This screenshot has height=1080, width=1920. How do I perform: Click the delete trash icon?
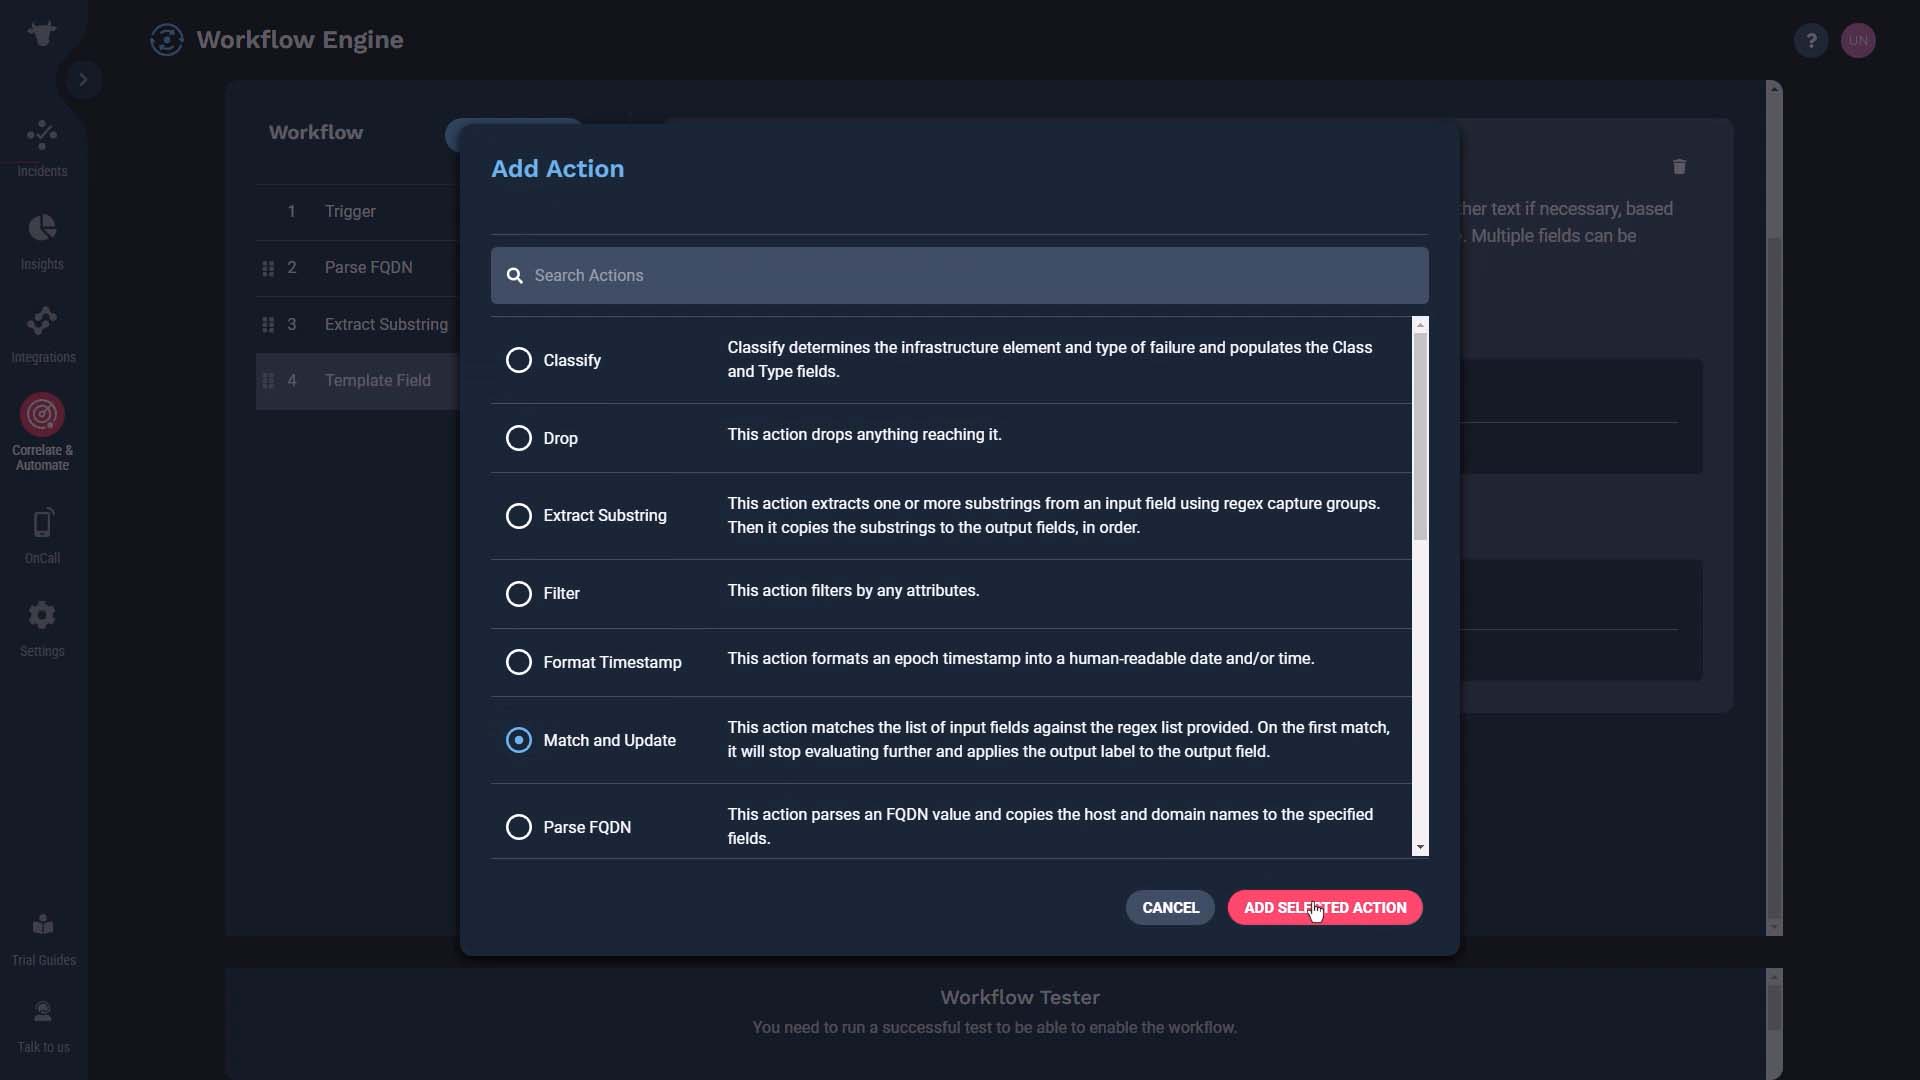1680,165
